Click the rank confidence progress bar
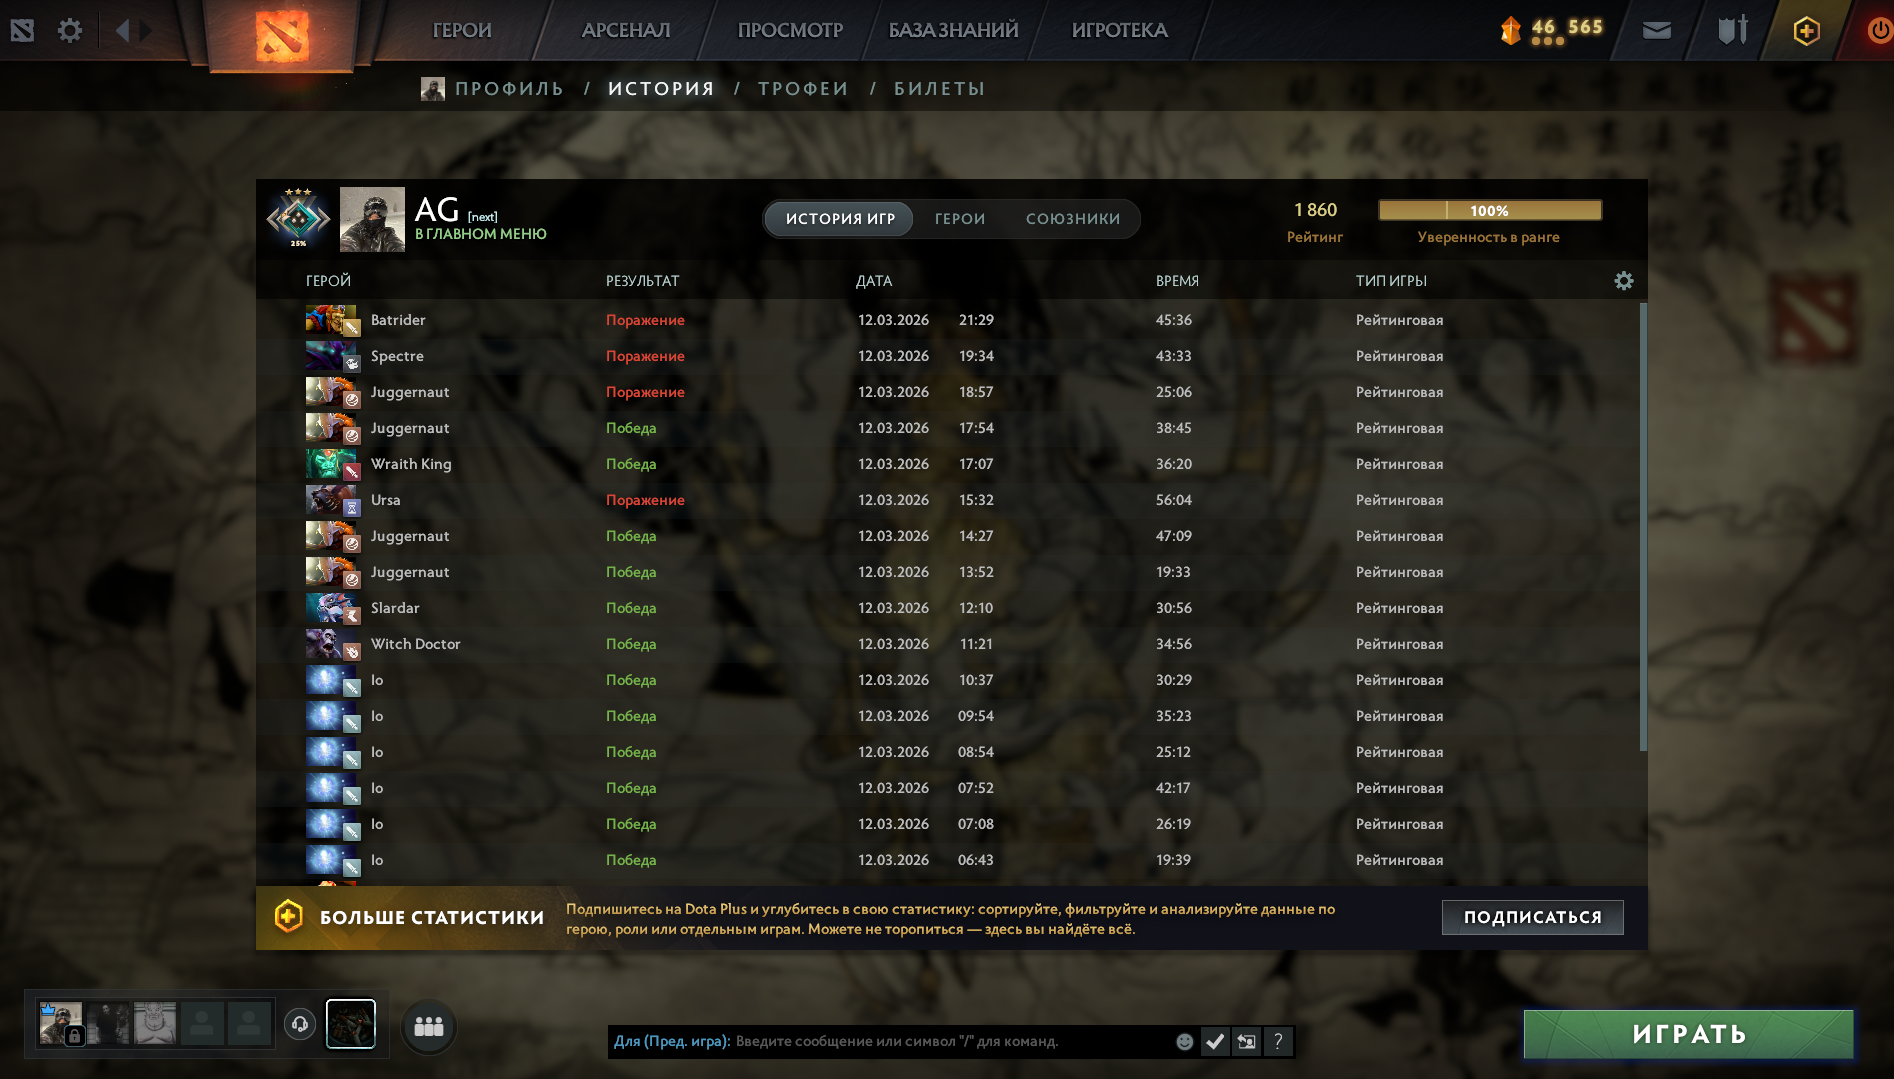Screen dimensions: 1894x1079 tap(1490, 210)
